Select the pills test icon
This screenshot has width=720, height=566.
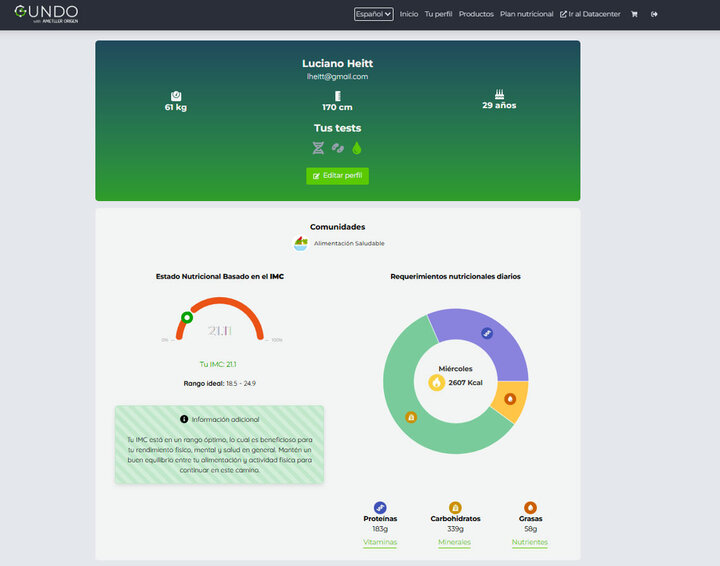pyautogui.click(x=338, y=148)
